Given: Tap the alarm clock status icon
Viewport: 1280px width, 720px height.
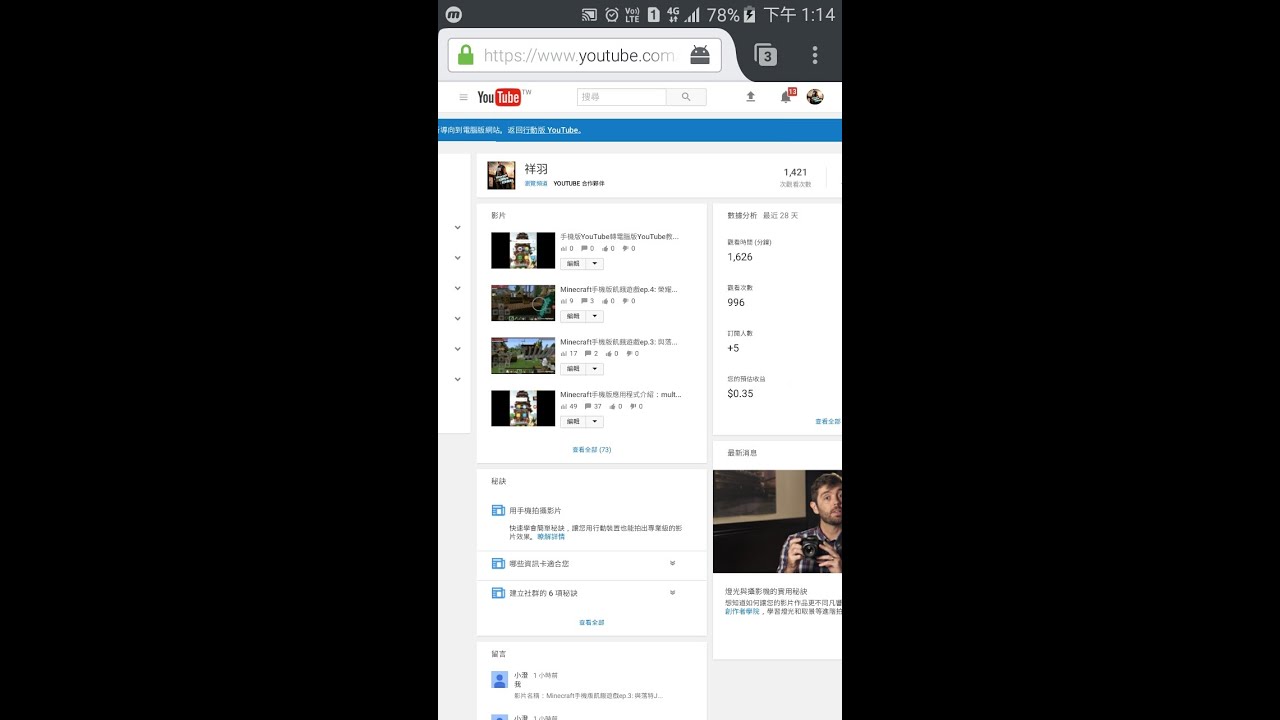Looking at the screenshot, I should coord(612,15).
